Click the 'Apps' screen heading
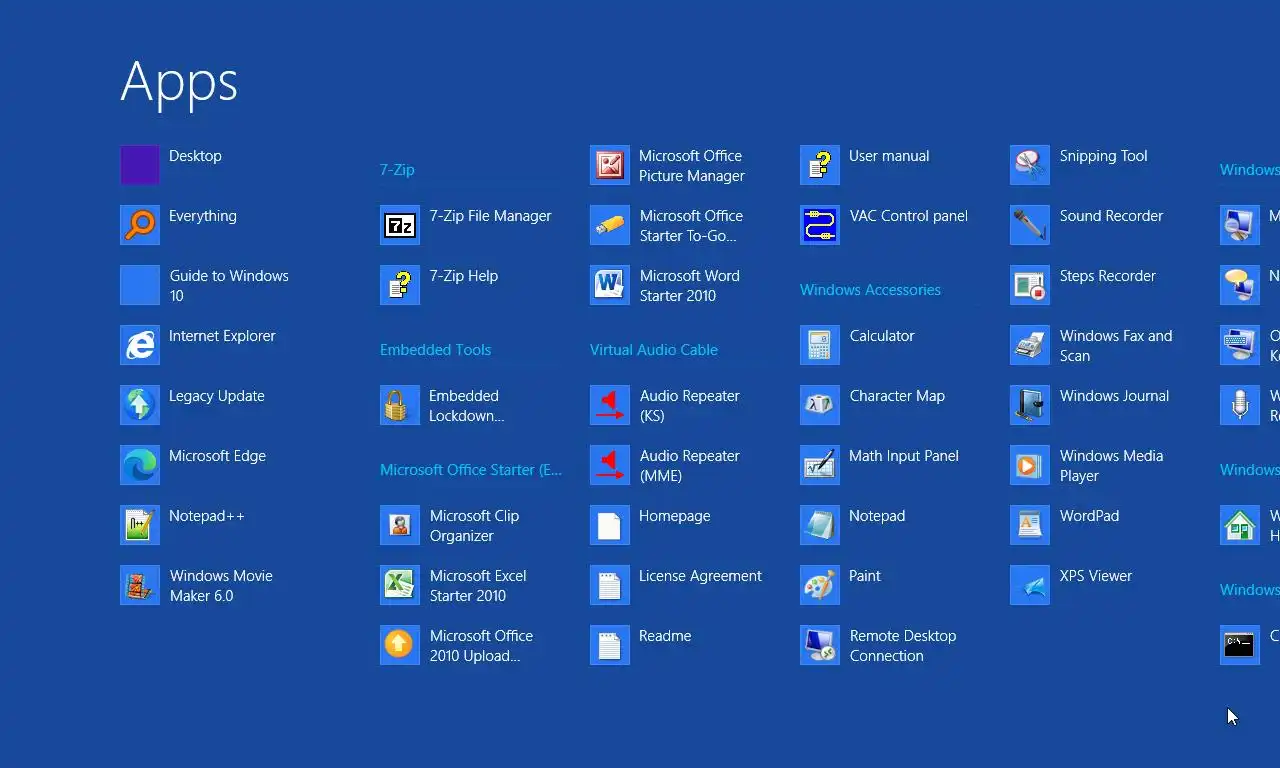 [179, 83]
